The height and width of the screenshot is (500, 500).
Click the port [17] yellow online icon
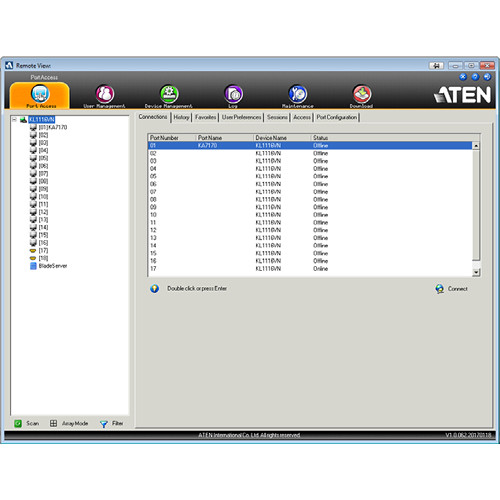[x=33, y=250]
